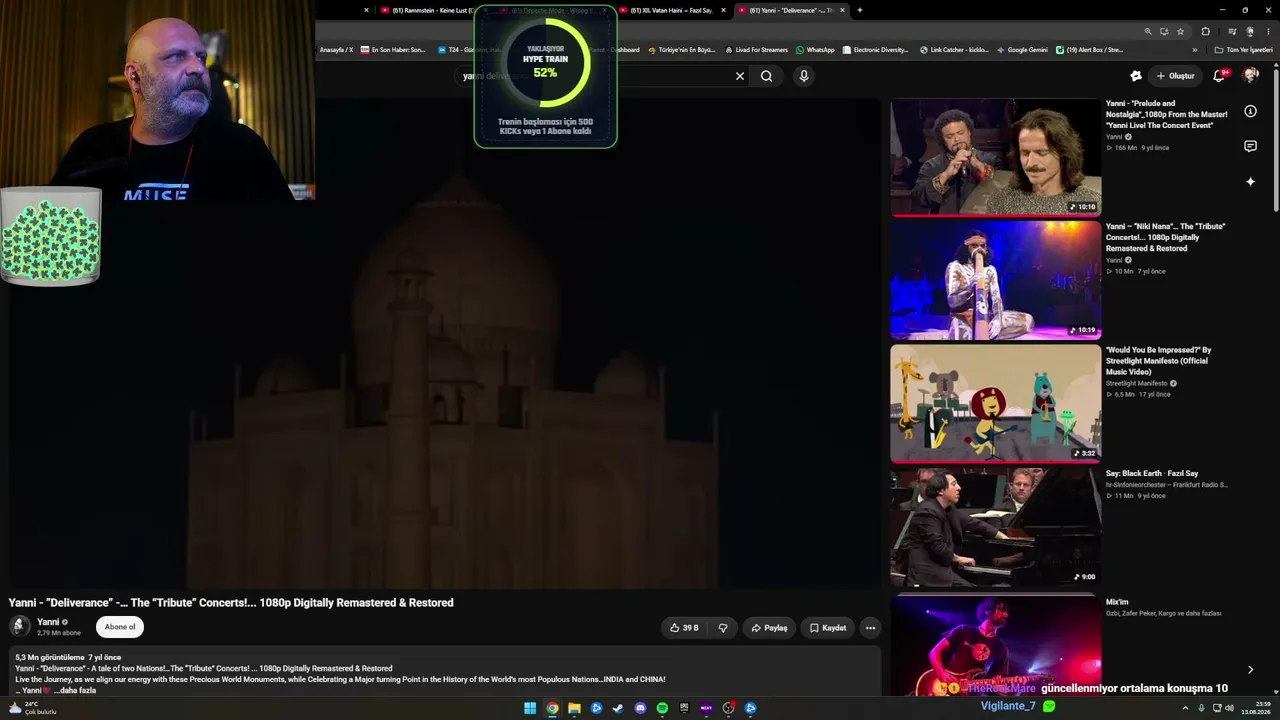
Task: Open the Yanni channel name link
Action: point(48,622)
